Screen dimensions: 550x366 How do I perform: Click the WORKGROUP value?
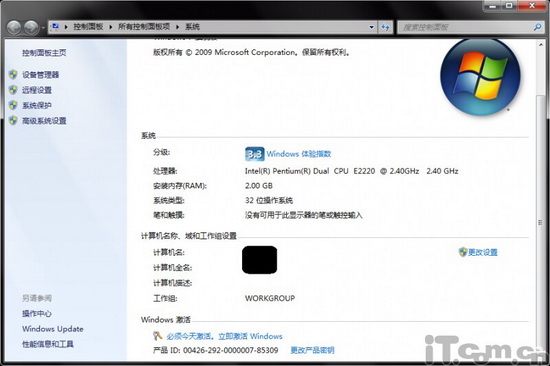[x=270, y=298]
